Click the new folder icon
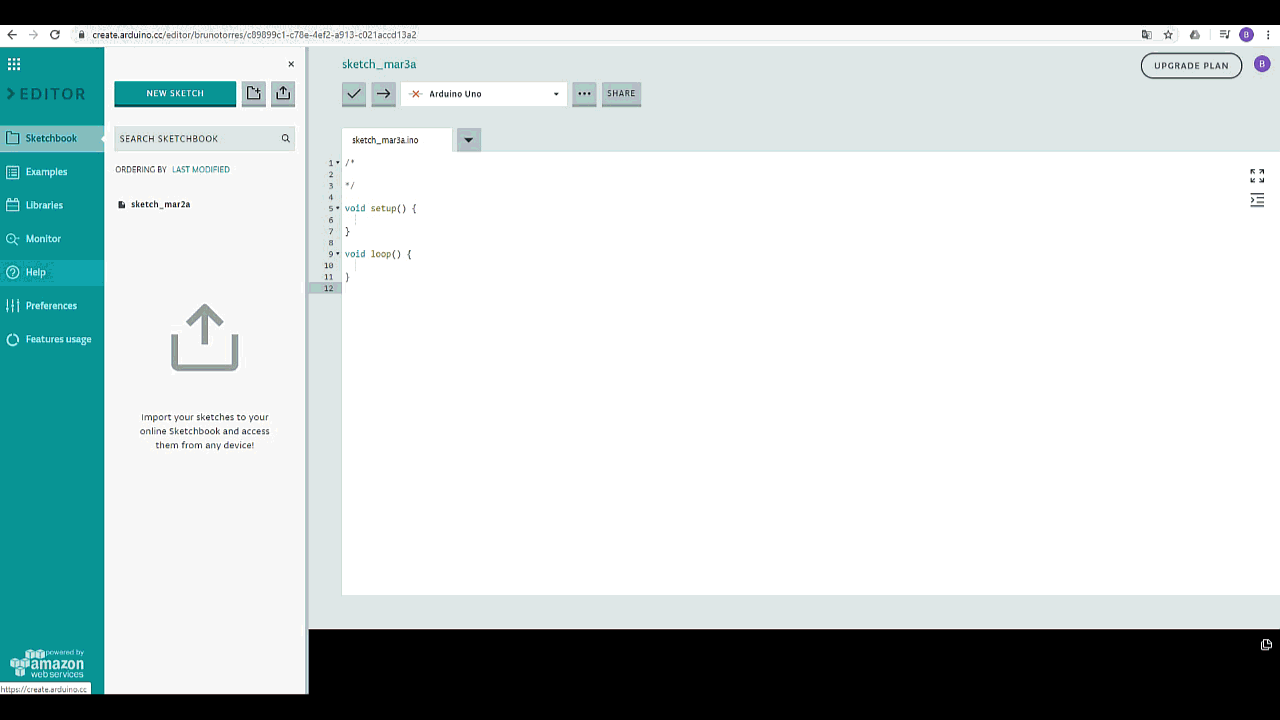1280x720 pixels. (x=254, y=93)
